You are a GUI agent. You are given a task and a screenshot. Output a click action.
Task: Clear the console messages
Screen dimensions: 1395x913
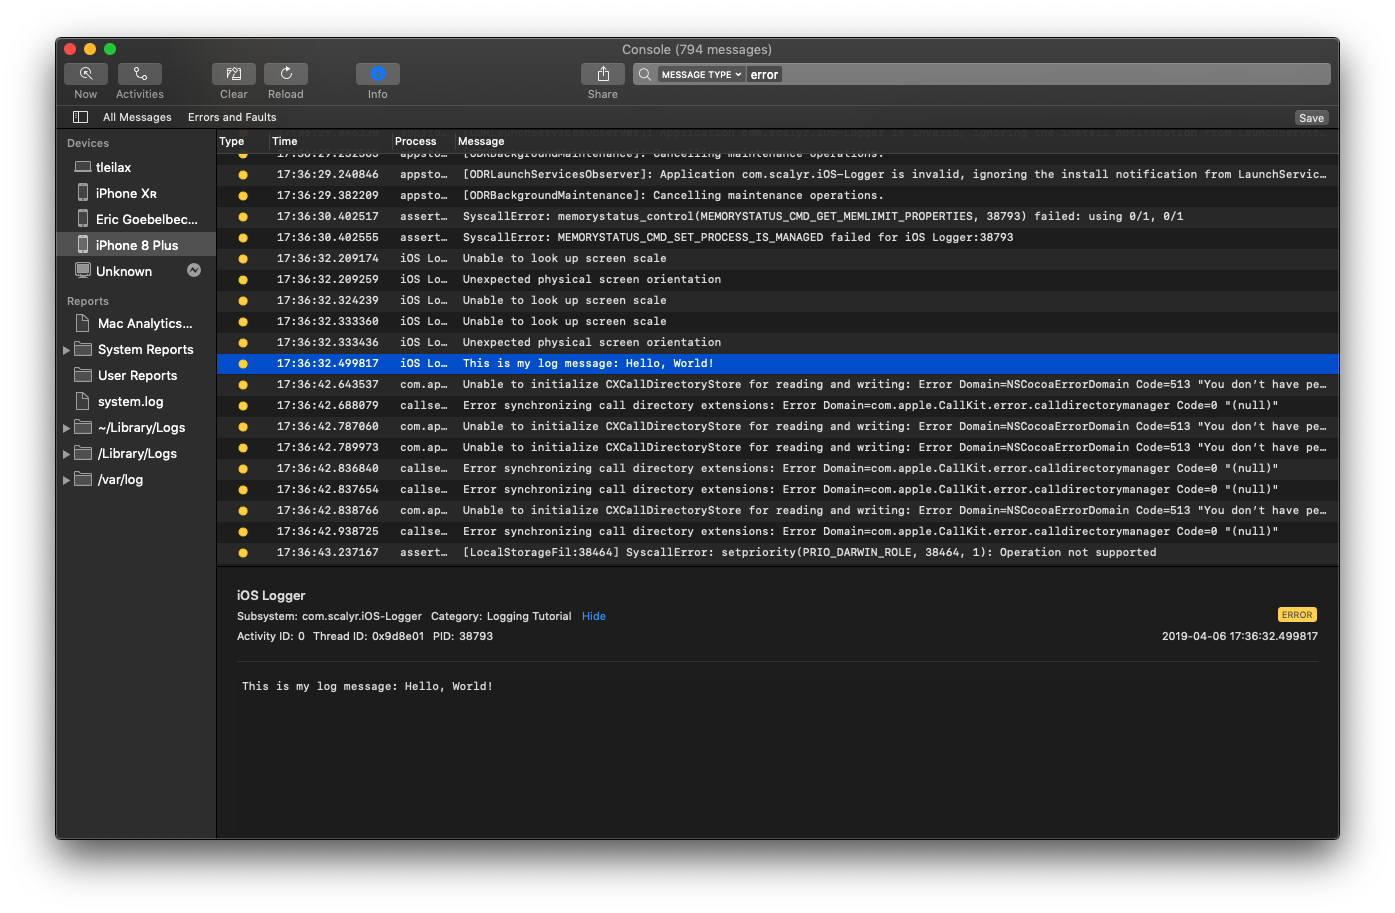pyautogui.click(x=233, y=74)
